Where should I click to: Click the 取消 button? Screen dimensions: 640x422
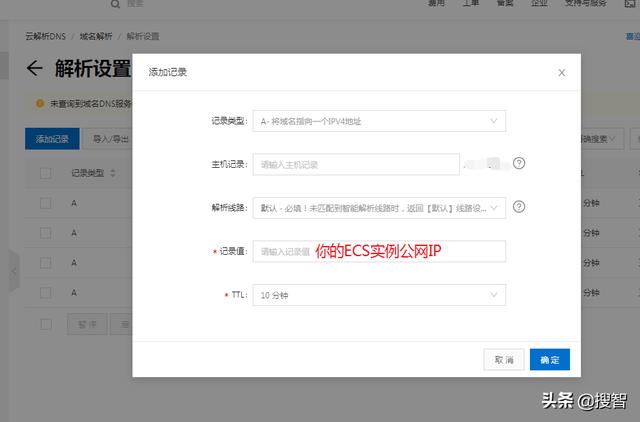click(504, 360)
